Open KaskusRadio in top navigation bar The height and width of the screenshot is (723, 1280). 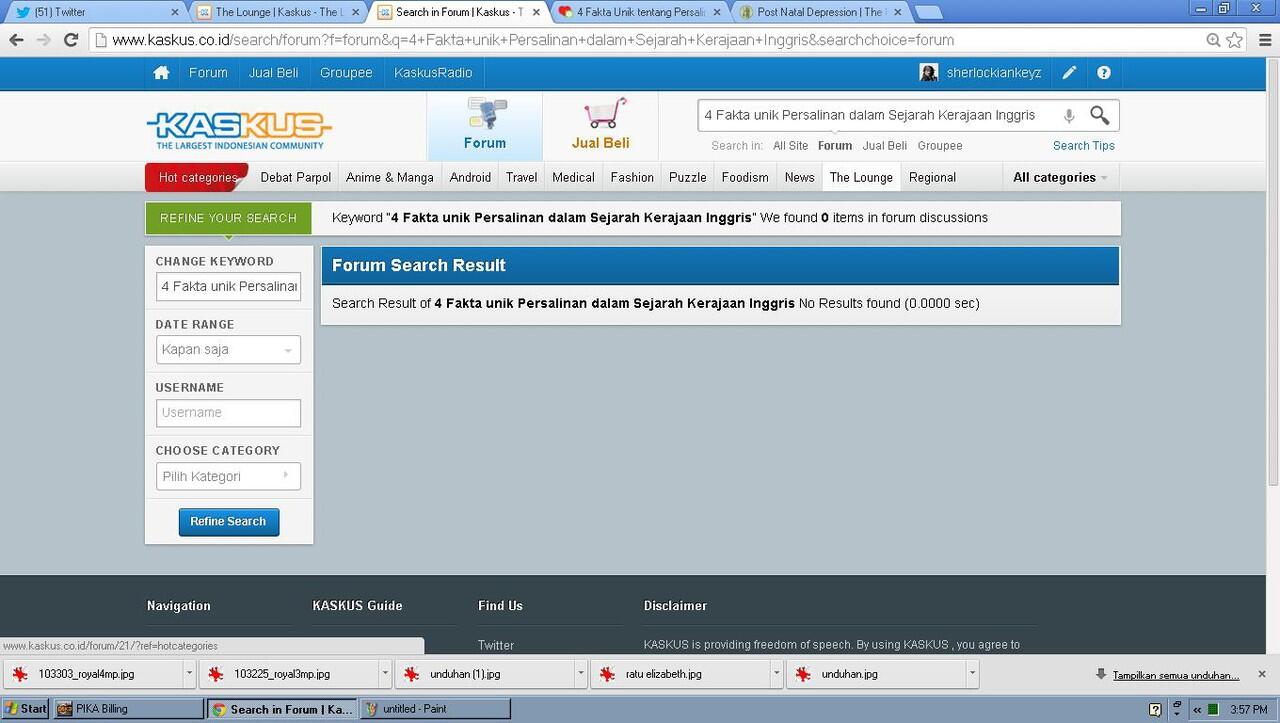click(433, 73)
